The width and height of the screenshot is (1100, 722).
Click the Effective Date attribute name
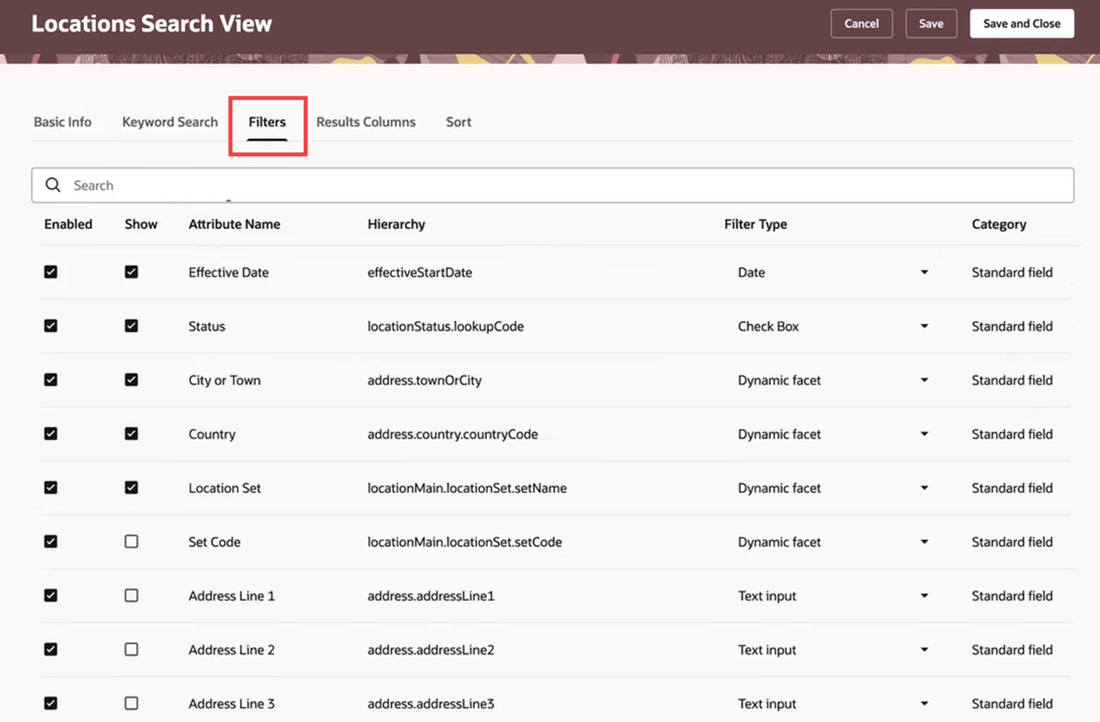click(x=229, y=272)
